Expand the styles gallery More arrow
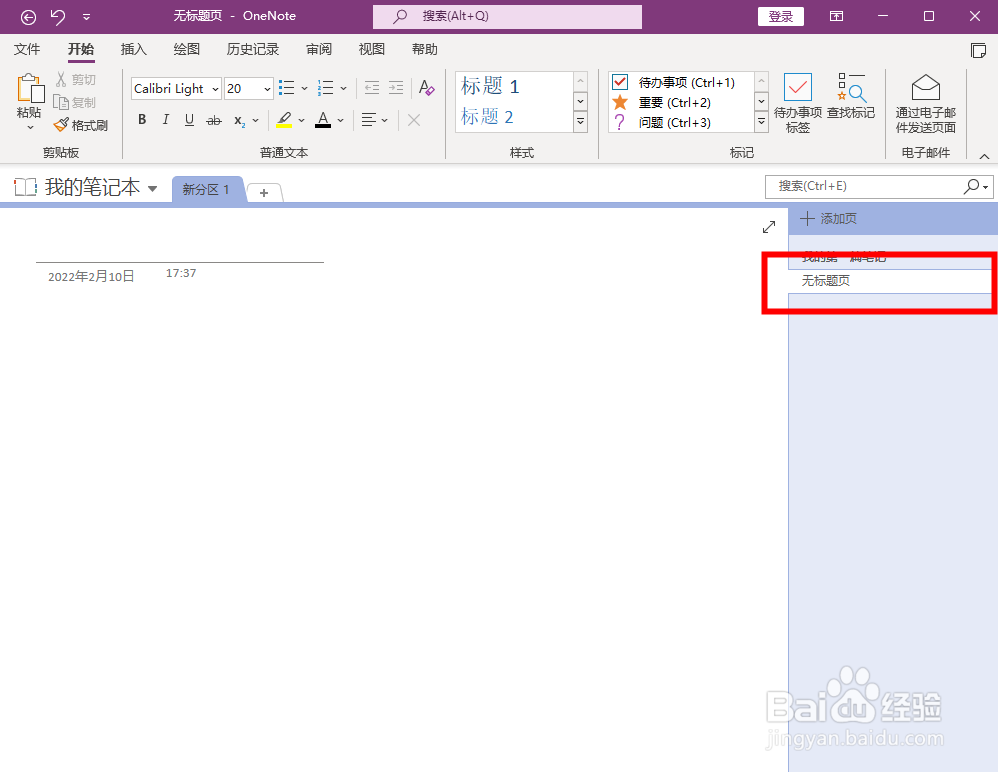This screenshot has height=772, width=998. (580, 121)
